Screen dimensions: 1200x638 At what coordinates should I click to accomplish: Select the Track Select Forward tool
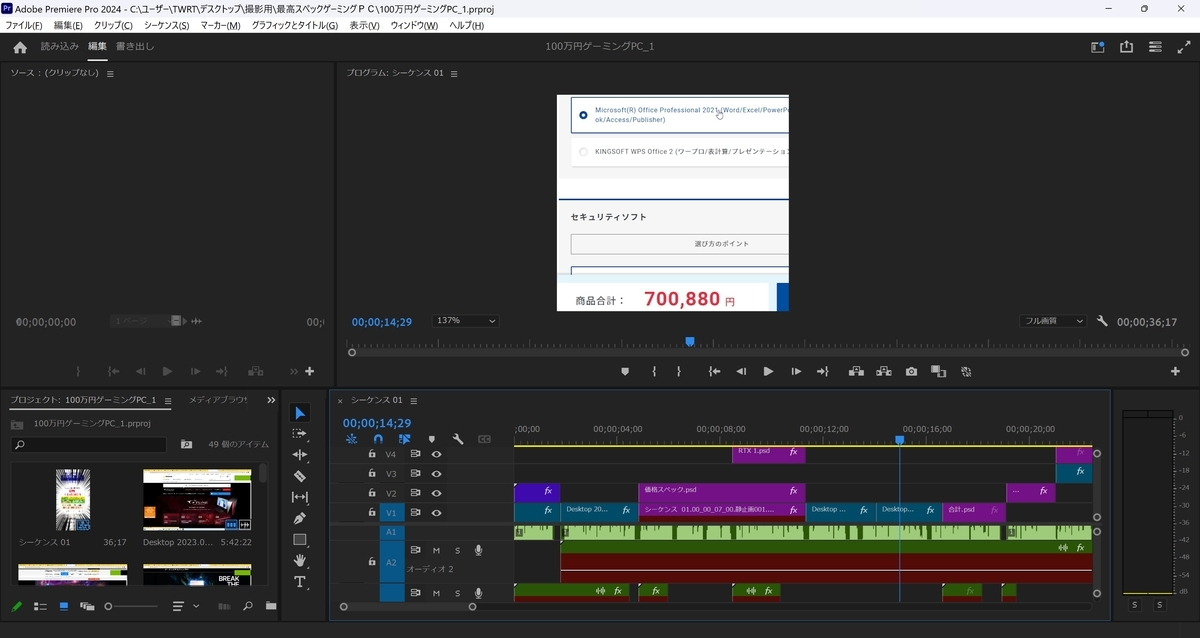pos(300,434)
